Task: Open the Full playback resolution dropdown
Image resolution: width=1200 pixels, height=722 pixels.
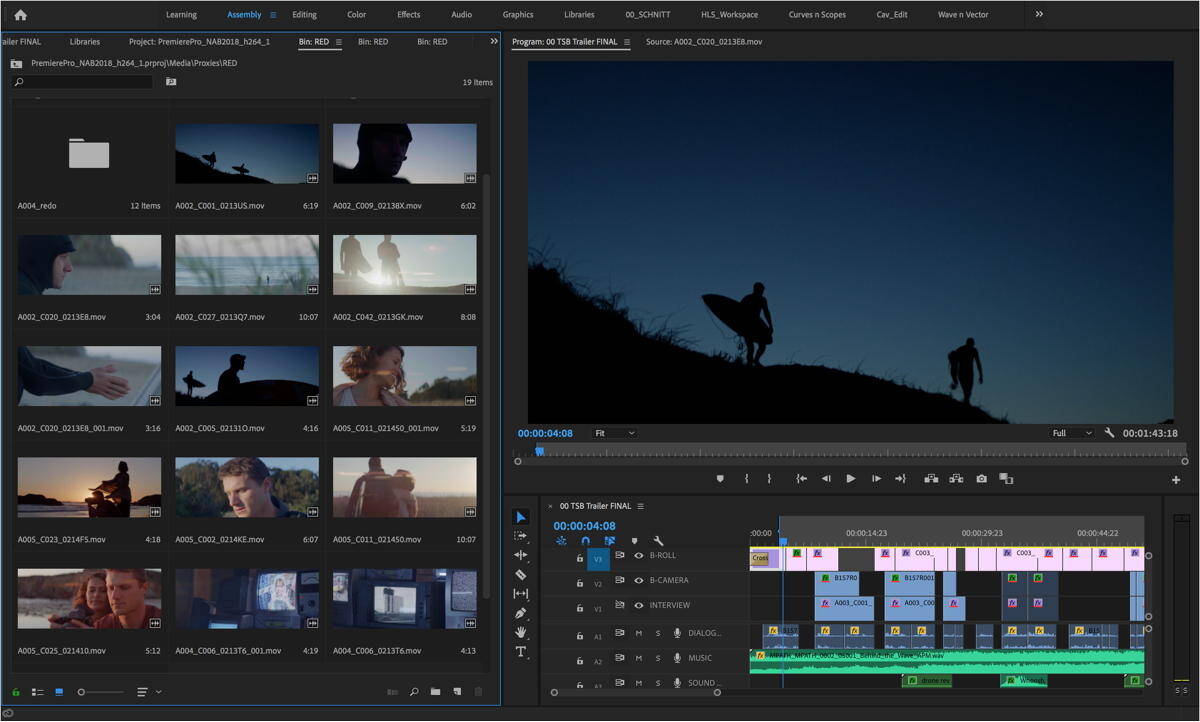Action: point(1072,433)
